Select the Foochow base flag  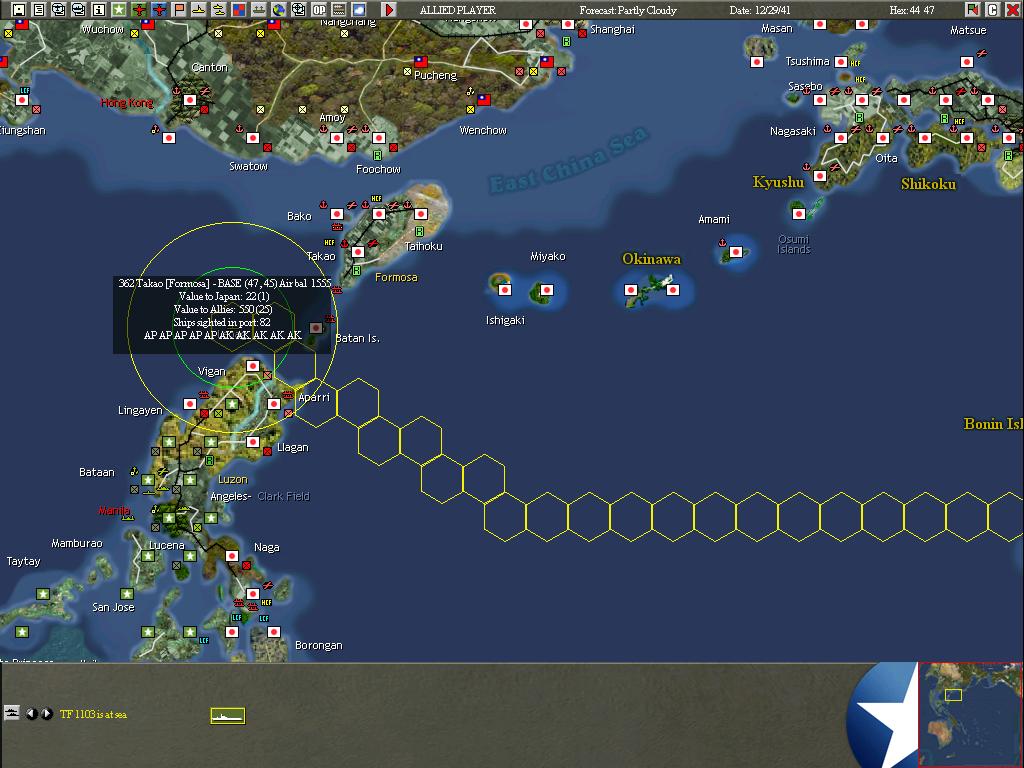[x=379, y=138]
